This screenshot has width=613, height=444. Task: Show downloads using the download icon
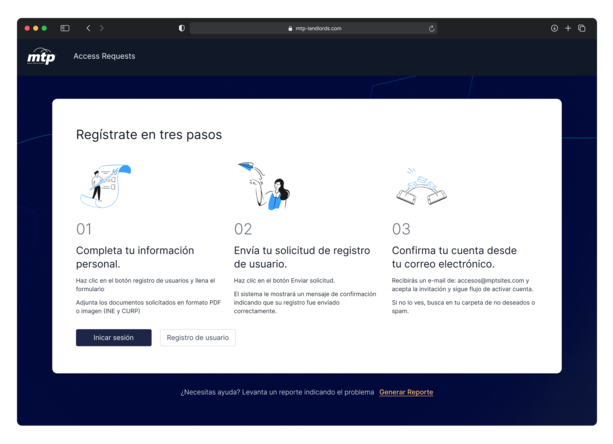pyautogui.click(x=554, y=28)
